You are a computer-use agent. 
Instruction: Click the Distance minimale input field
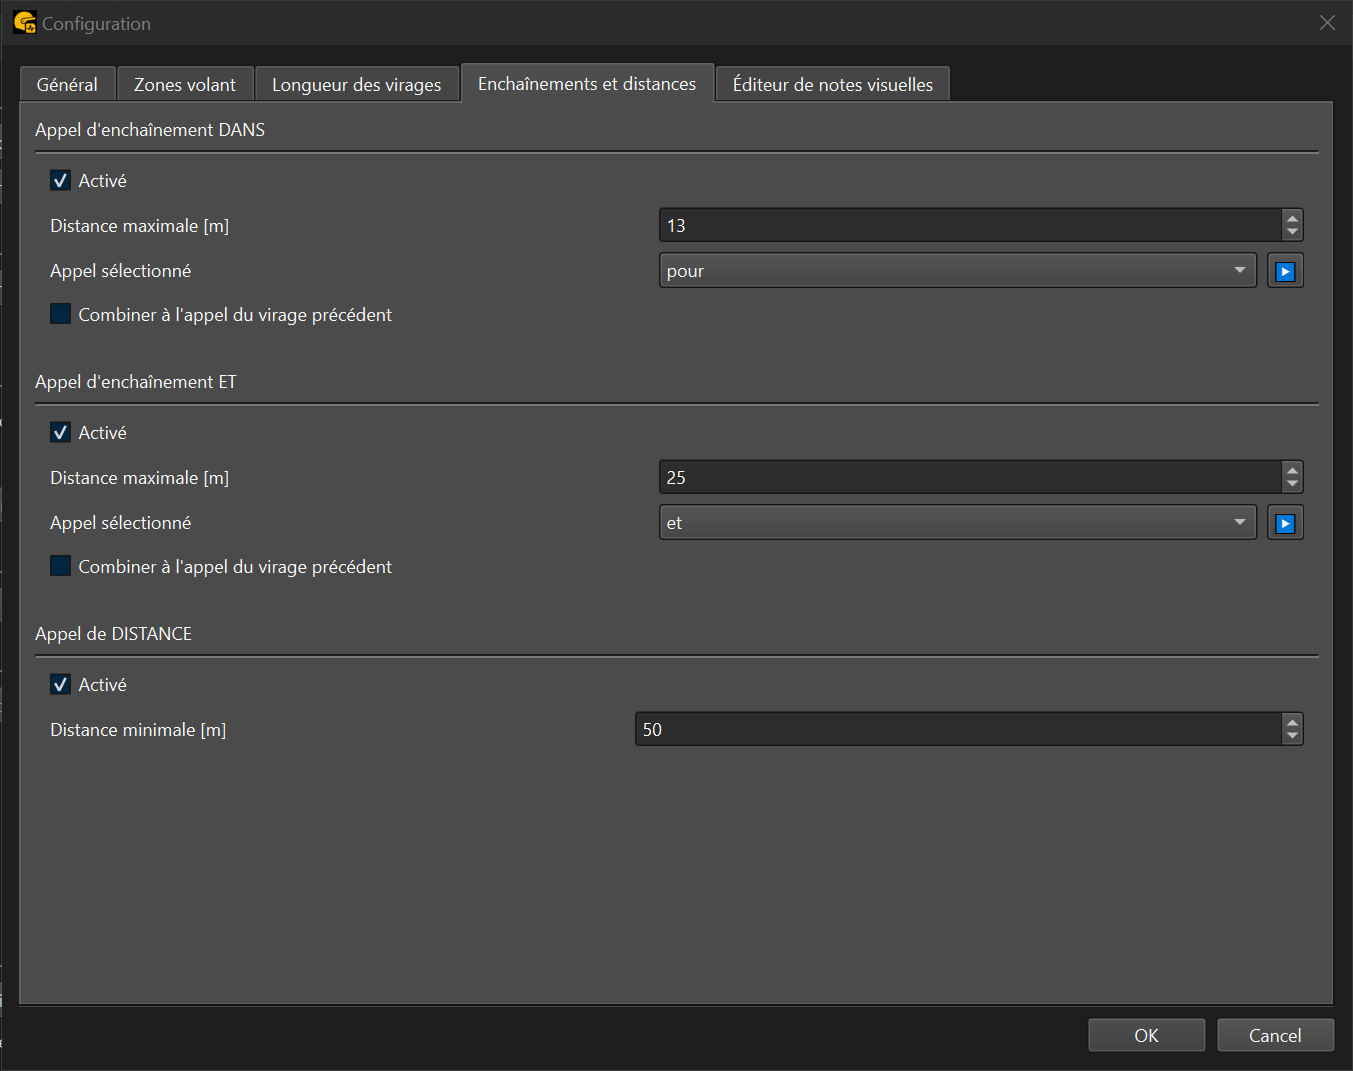tap(957, 730)
